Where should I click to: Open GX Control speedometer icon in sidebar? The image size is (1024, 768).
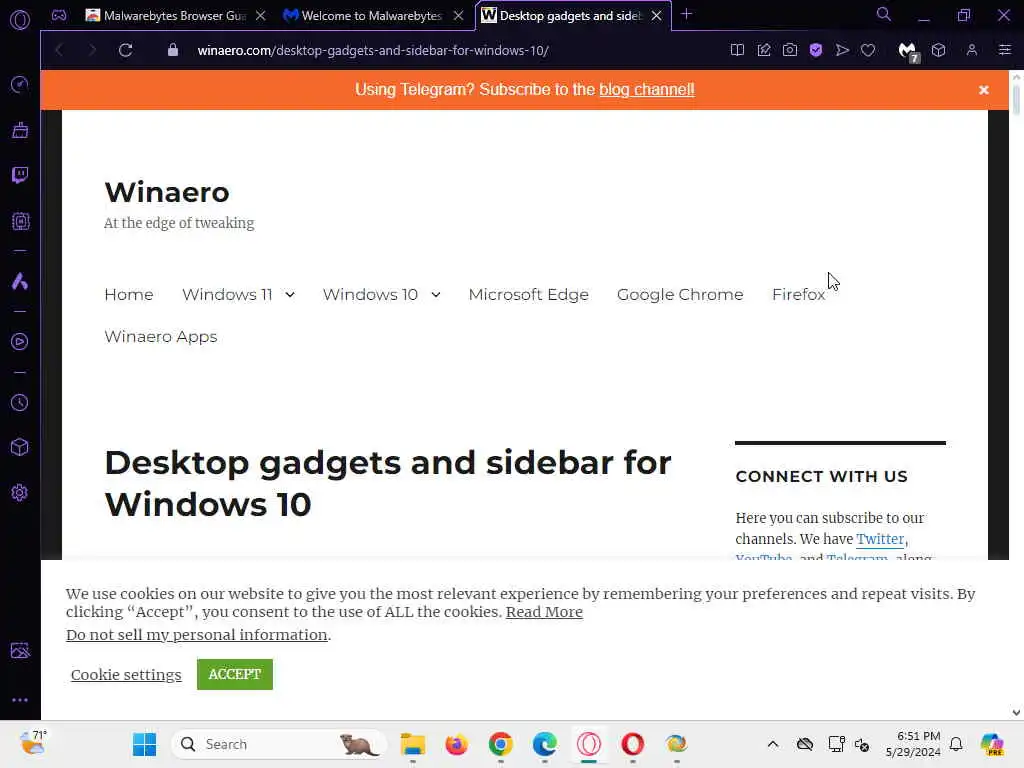click(x=20, y=84)
